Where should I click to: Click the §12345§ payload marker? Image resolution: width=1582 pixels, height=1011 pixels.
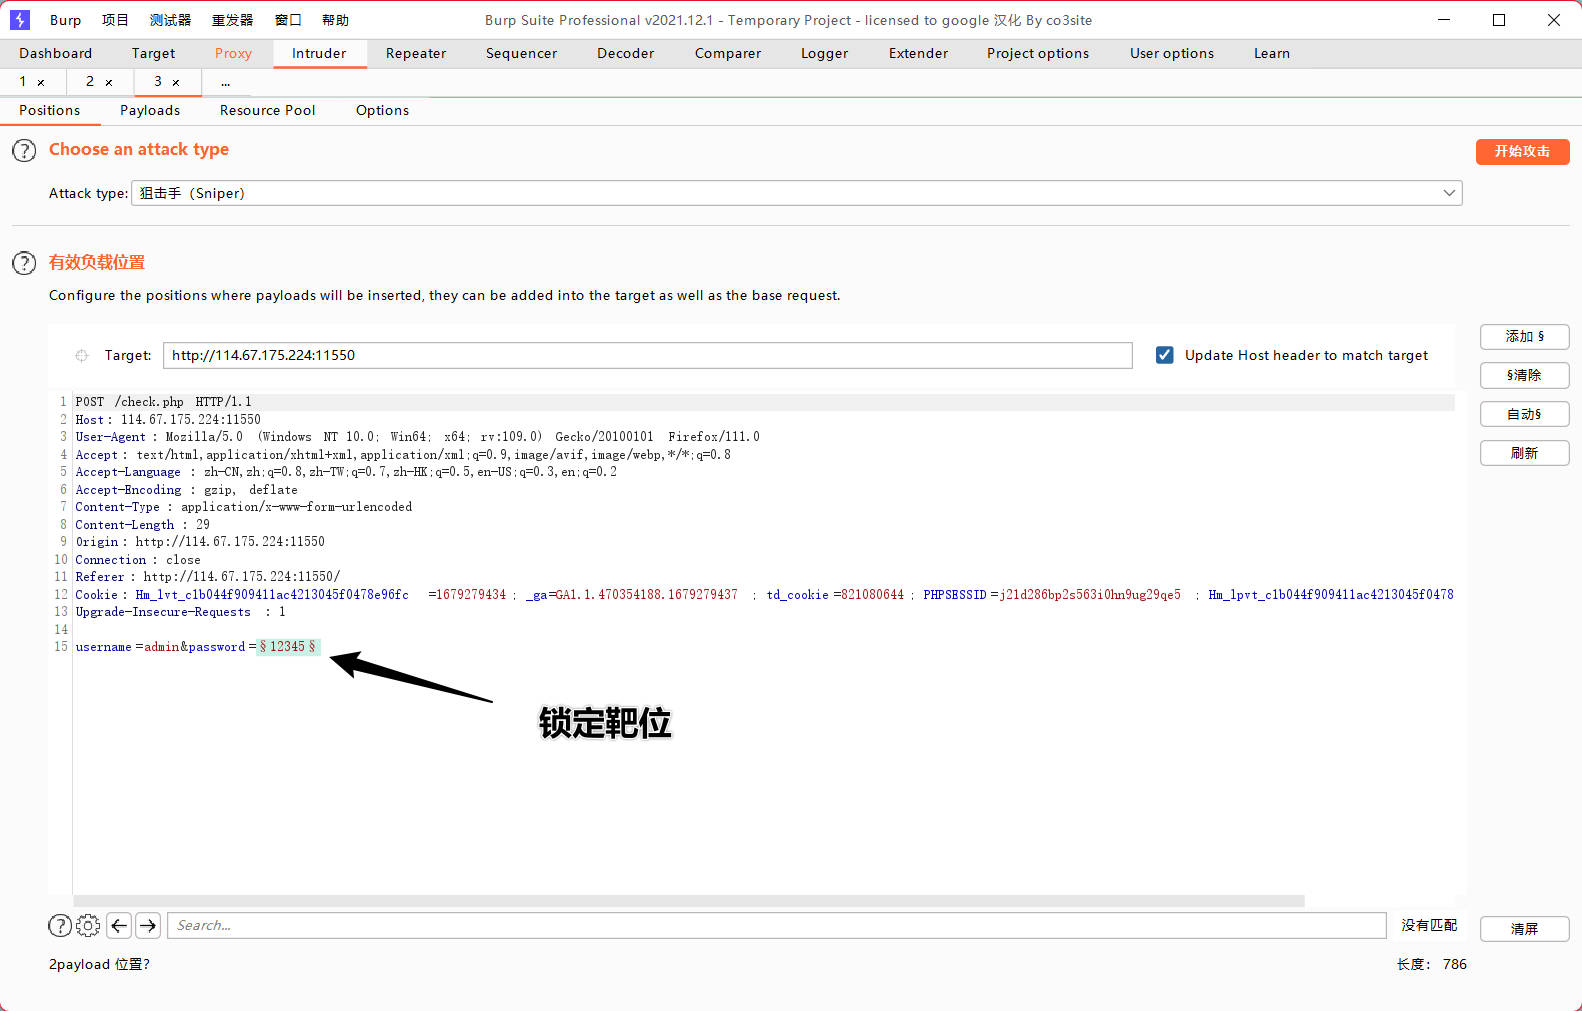point(288,647)
